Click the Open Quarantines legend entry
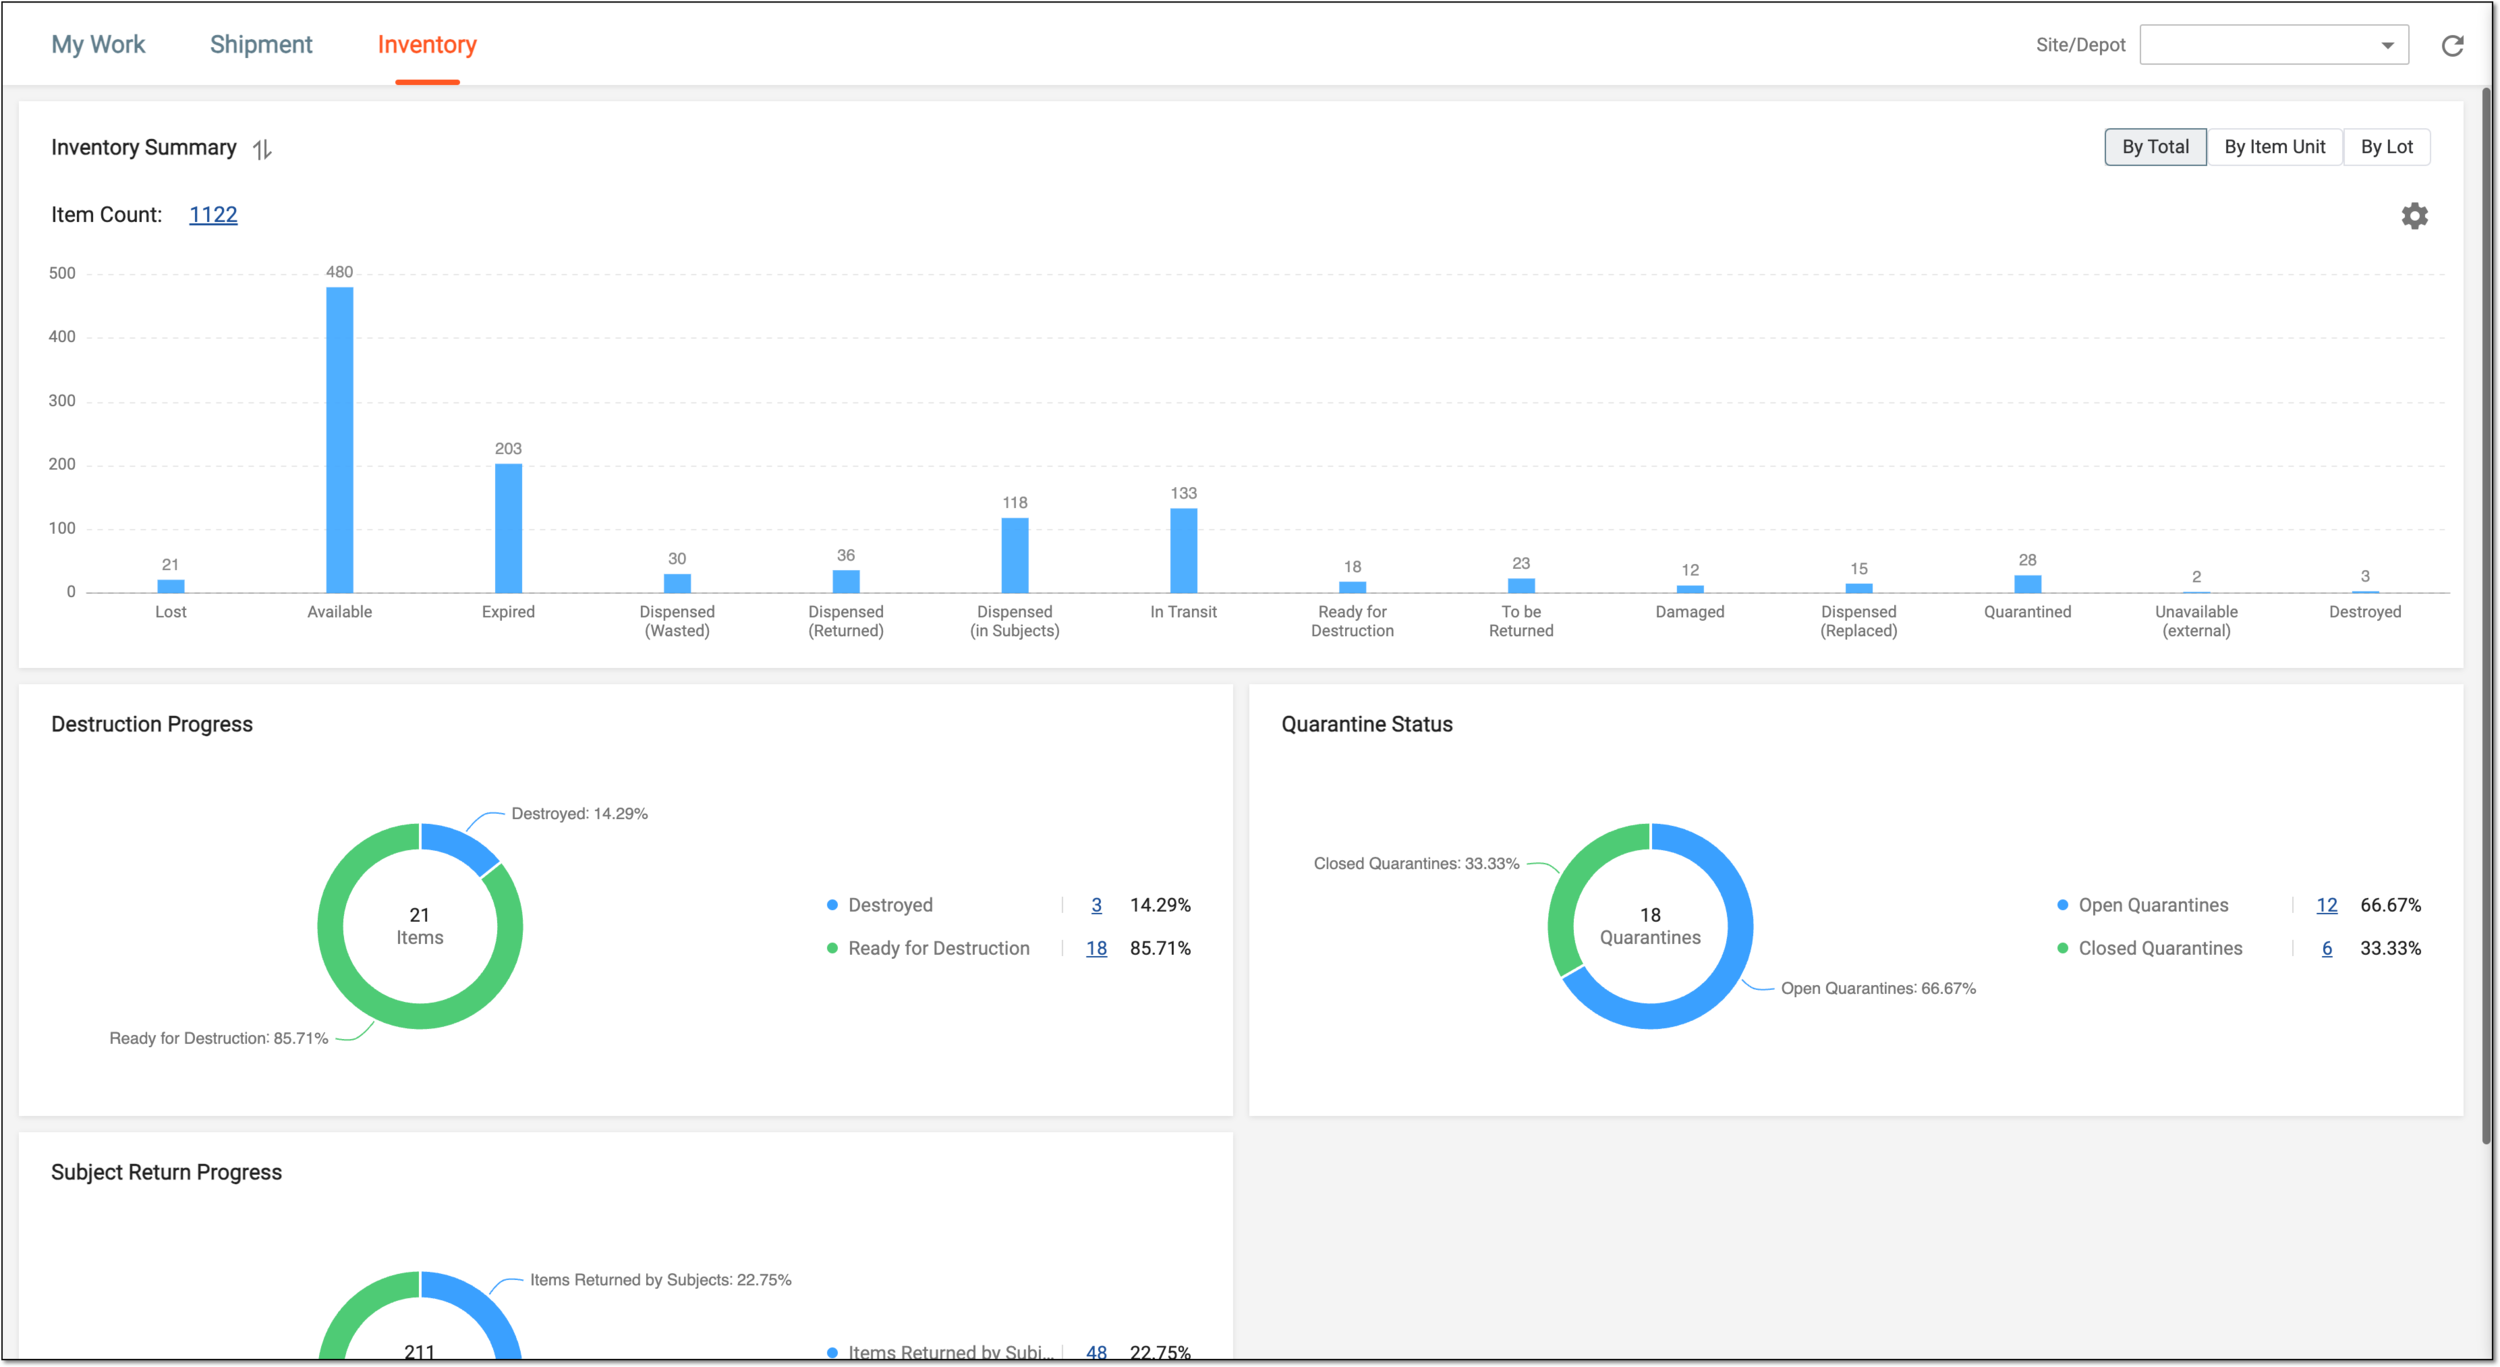 [2142, 905]
